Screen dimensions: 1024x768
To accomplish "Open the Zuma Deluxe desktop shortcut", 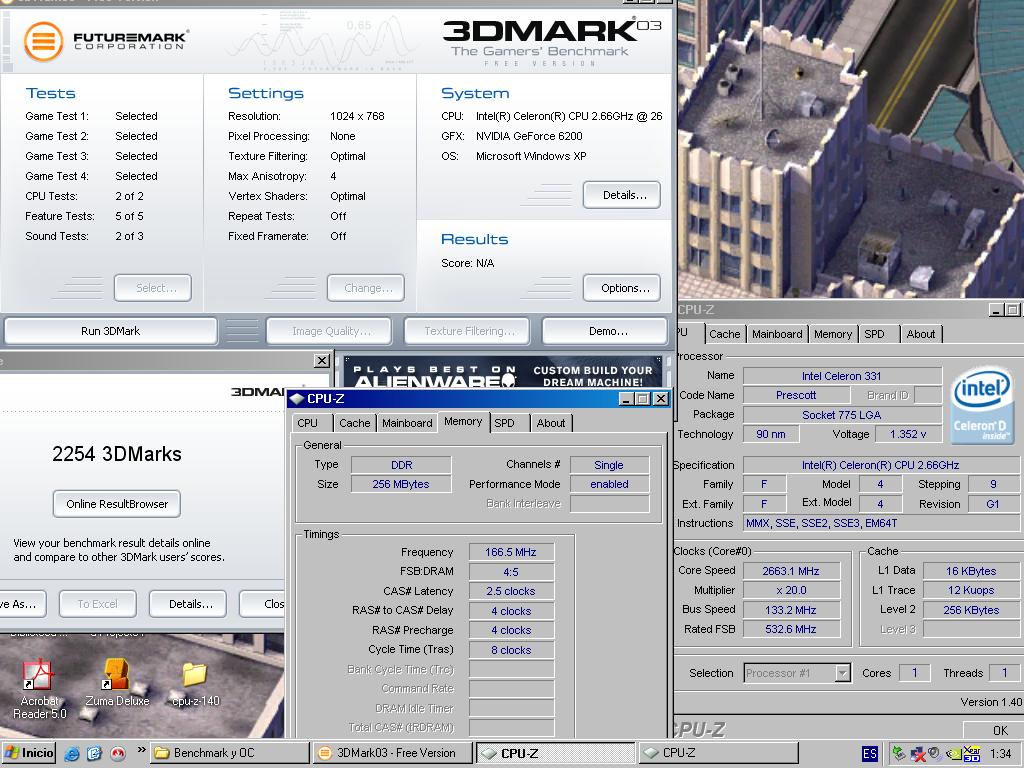I will (117, 682).
